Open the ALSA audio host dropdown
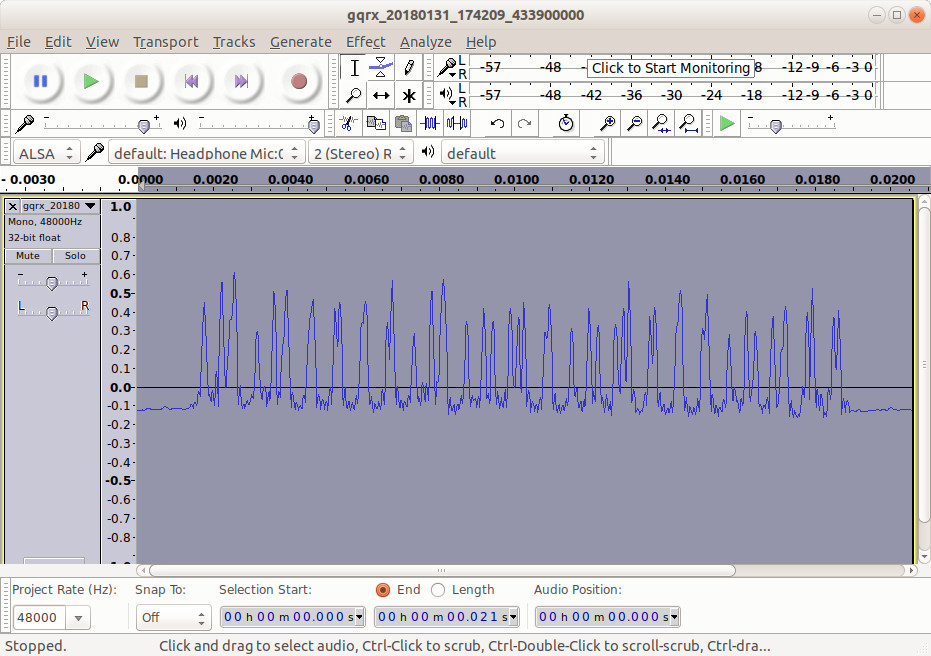931x656 pixels. tap(46, 153)
